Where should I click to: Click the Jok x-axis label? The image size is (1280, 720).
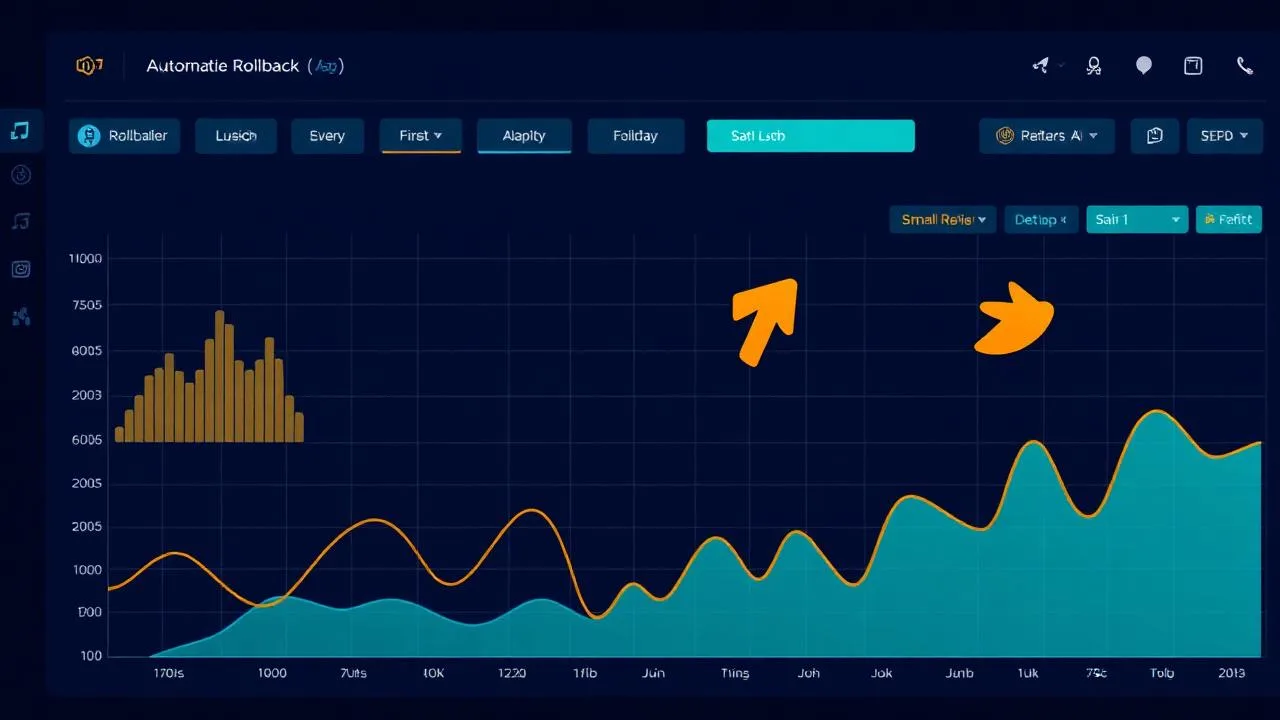tap(881, 673)
